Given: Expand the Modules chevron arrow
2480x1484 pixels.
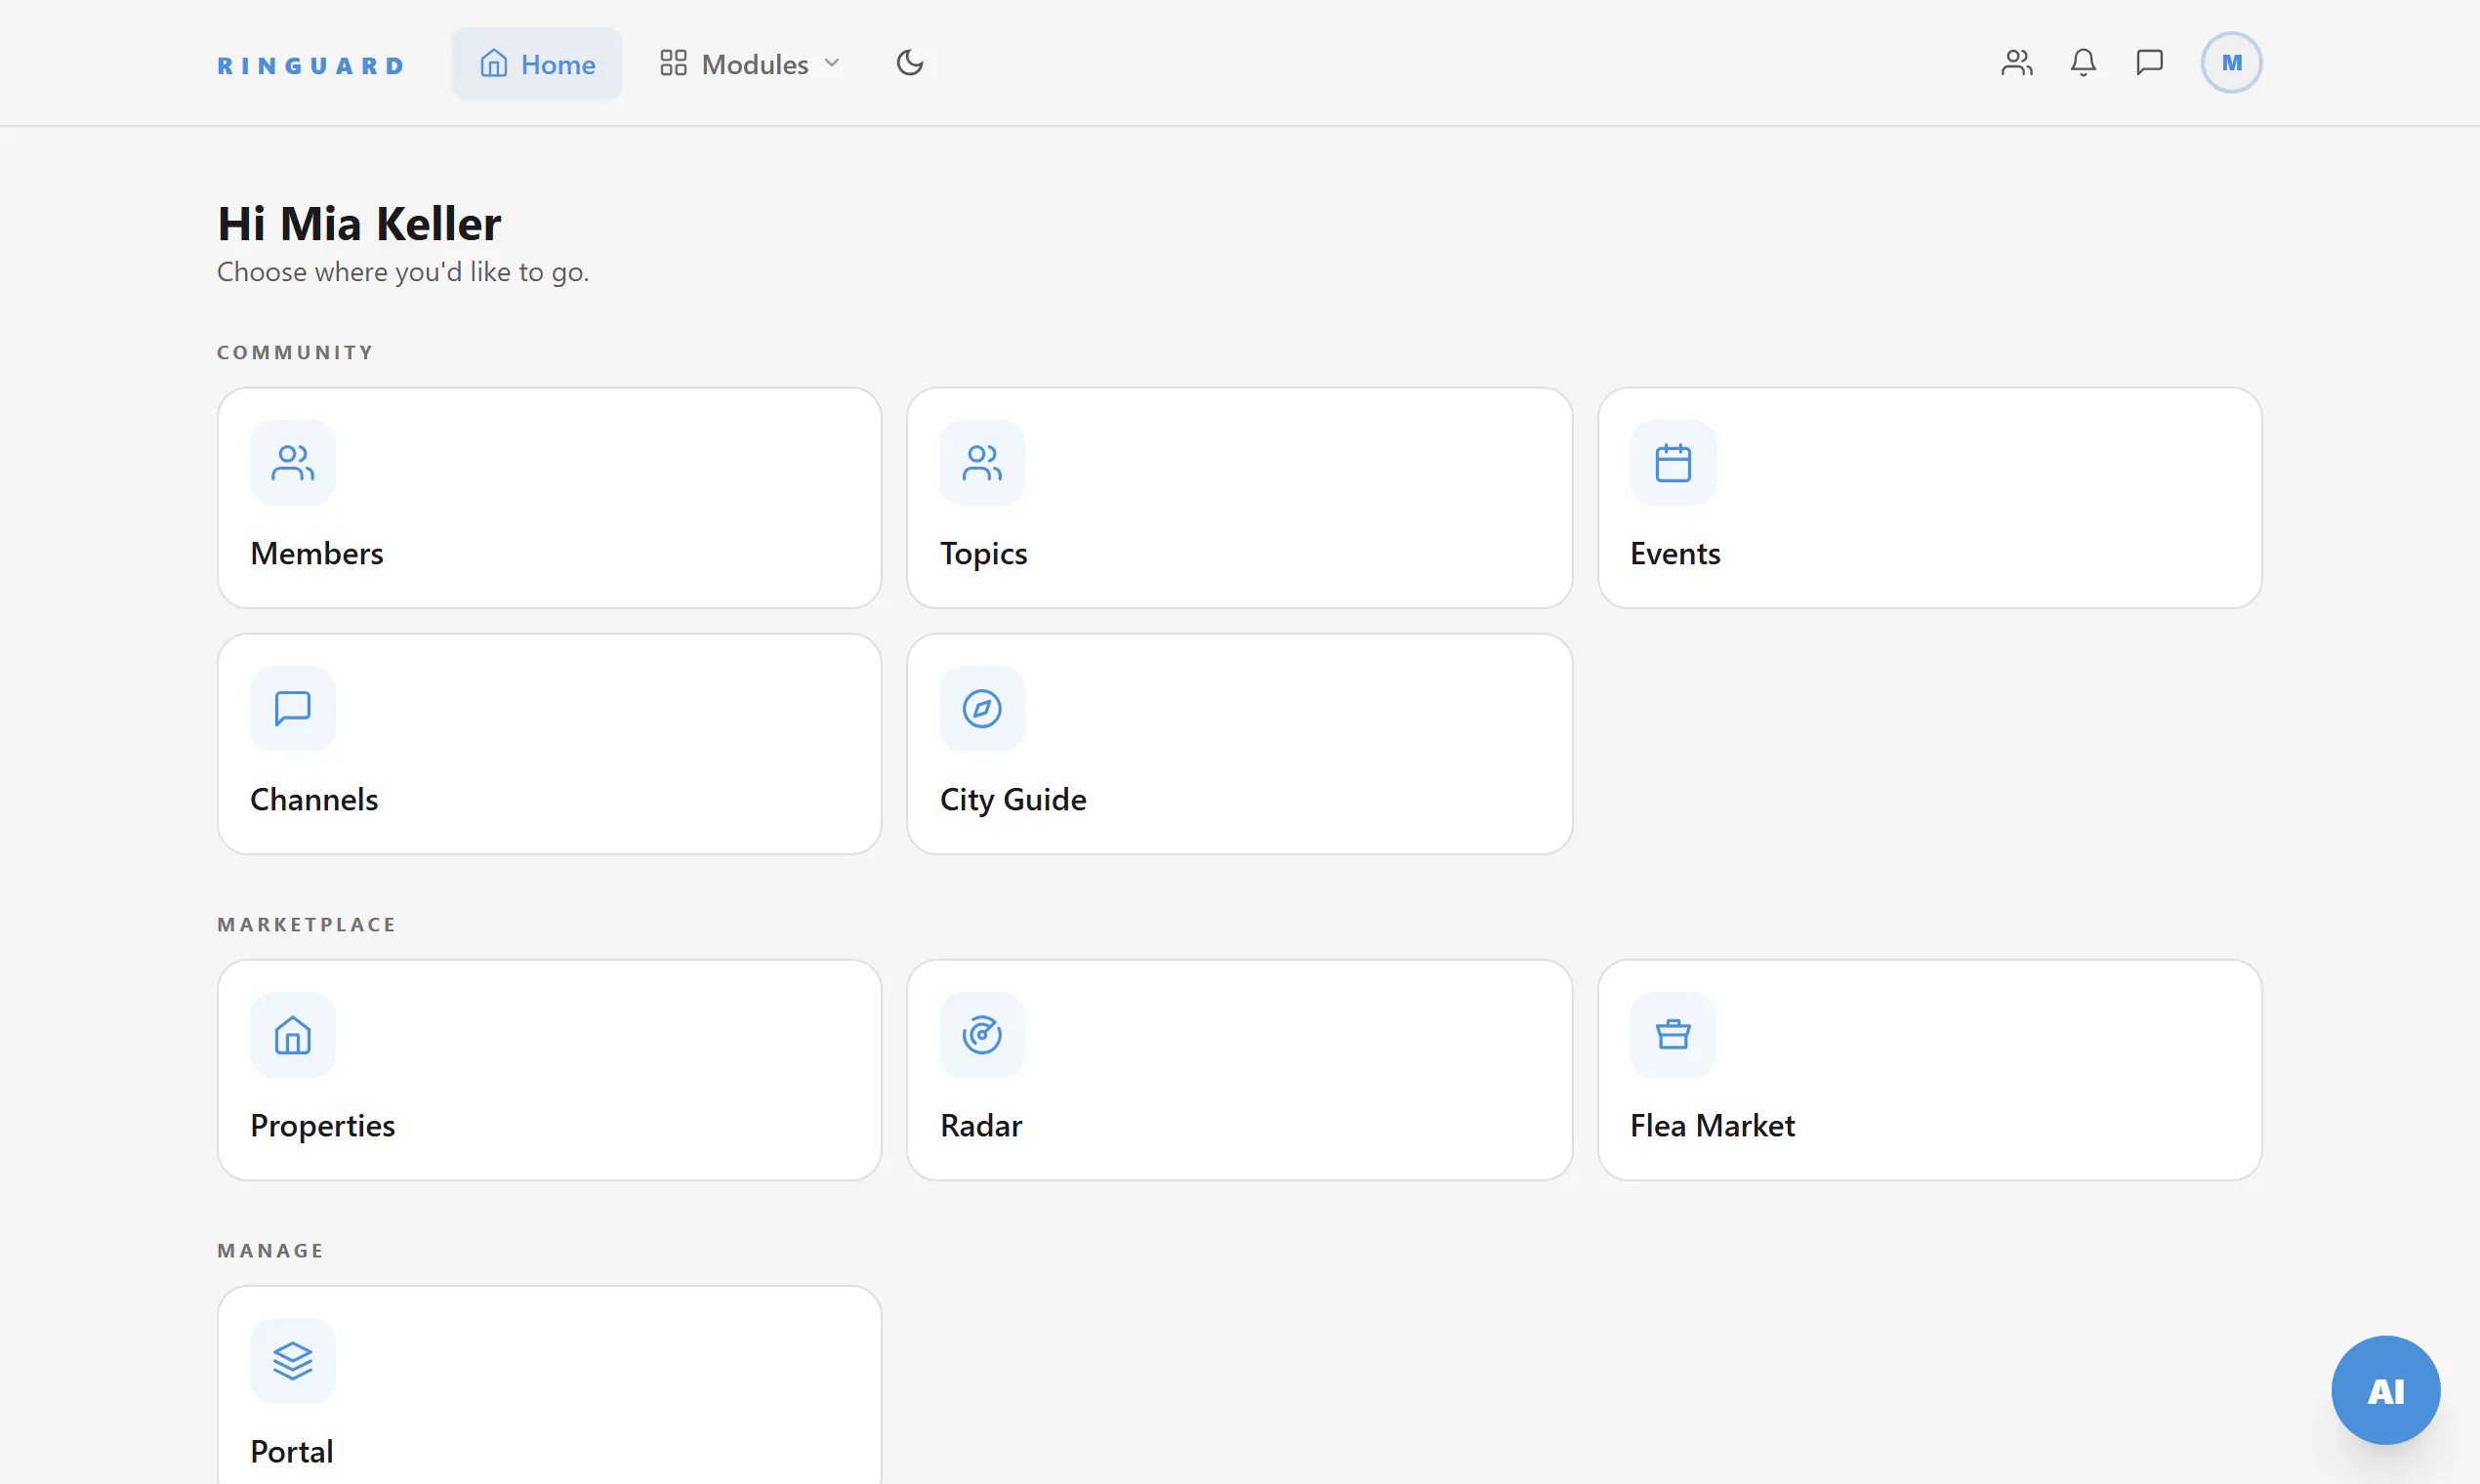Looking at the screenshot, I should click(832, 63).
